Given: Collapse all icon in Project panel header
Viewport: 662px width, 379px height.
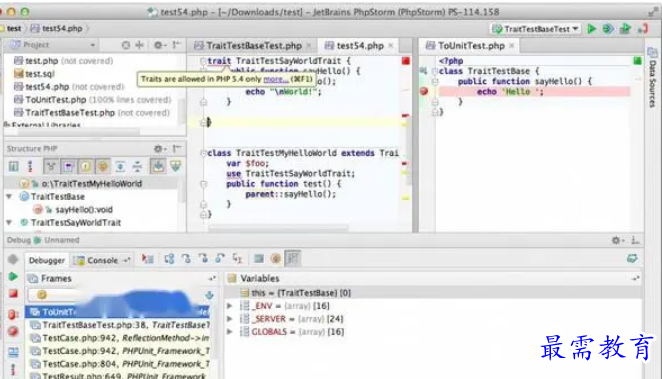Looking at the screenshot, I should (x=140, y=45).
